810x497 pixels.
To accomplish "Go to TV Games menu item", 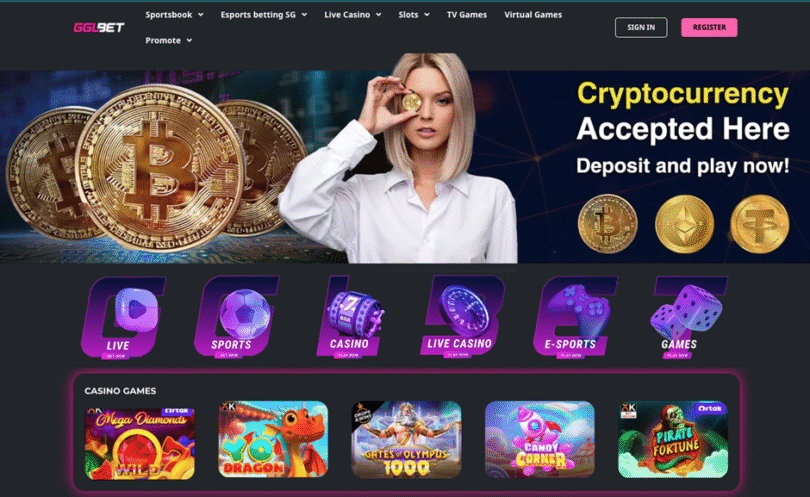I will pyautogui.click(x=466, y=14).
